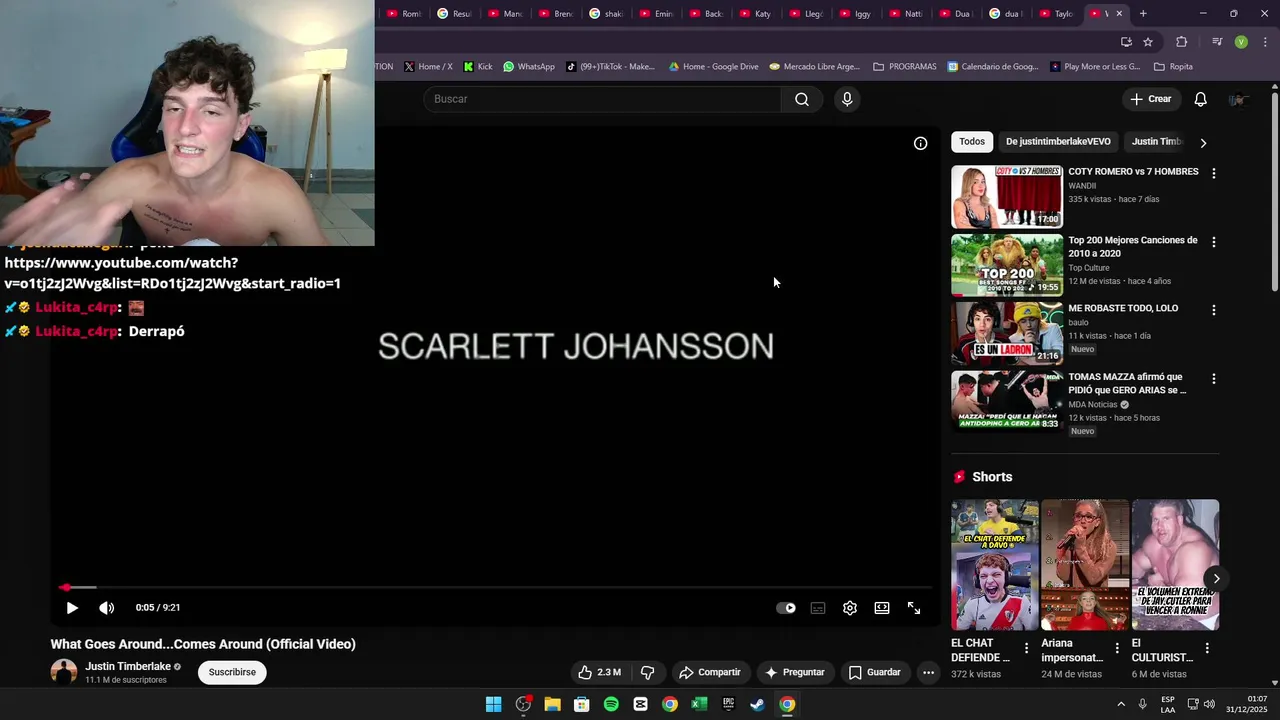Screen dimensions: 1280x720
Task: Show hidden tray icons chevron
Action: tap(1120, 704)
